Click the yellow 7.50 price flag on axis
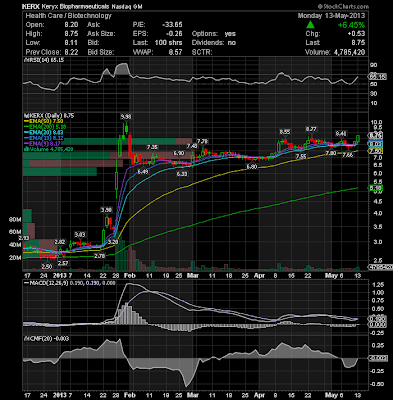This screenshot has height=400, width=393. tap(377, 151)
